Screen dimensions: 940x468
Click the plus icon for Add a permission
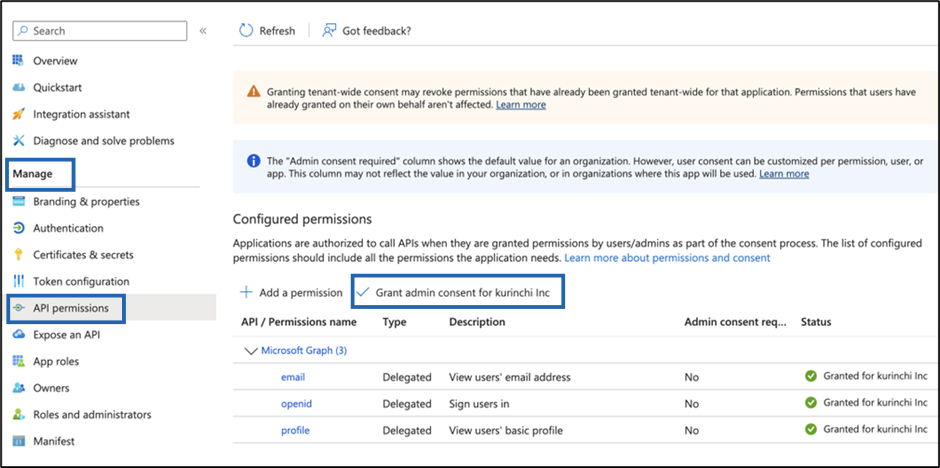(x=246, y=292)
